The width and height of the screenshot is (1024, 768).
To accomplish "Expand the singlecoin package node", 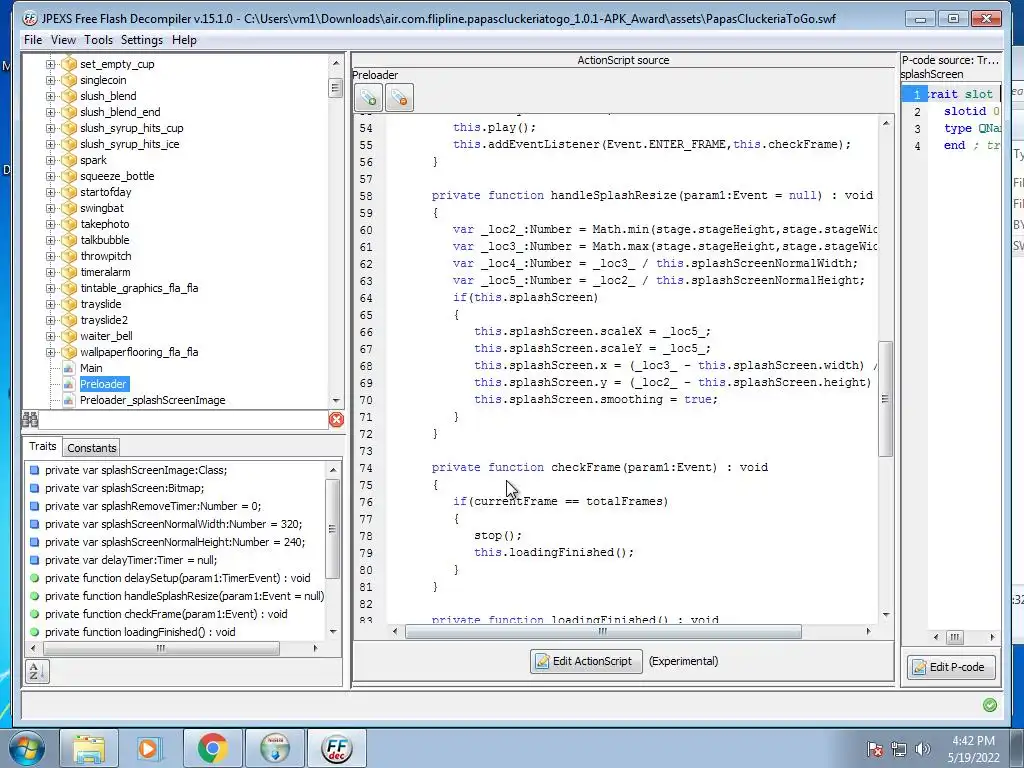I will [50, 80].
